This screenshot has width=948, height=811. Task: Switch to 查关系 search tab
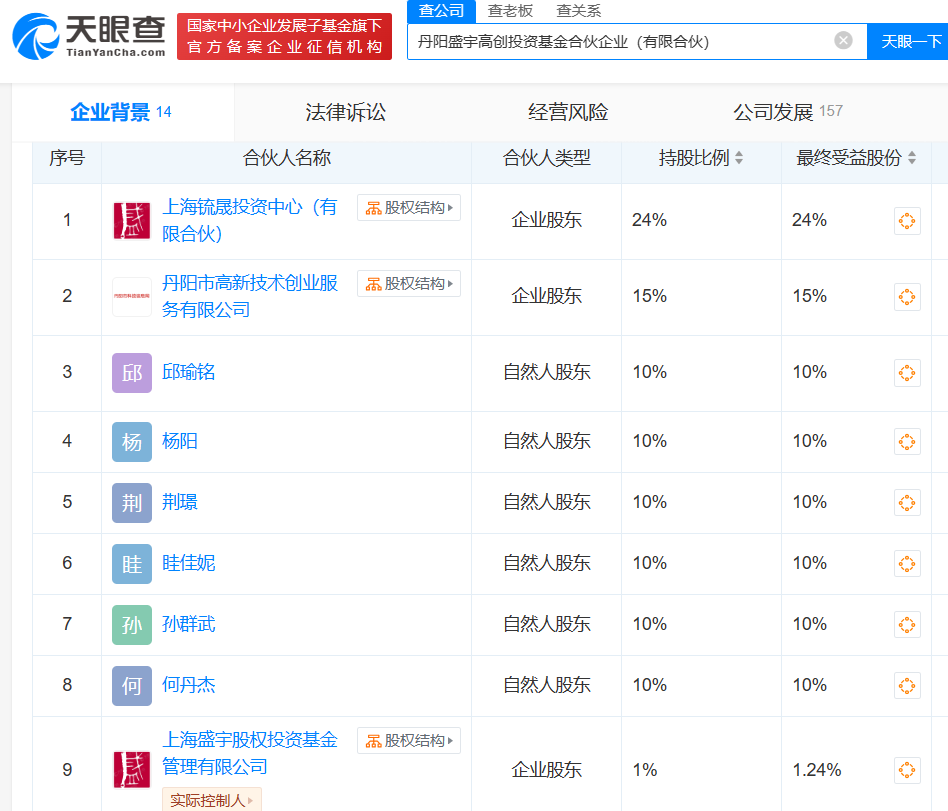pos(579,11)
